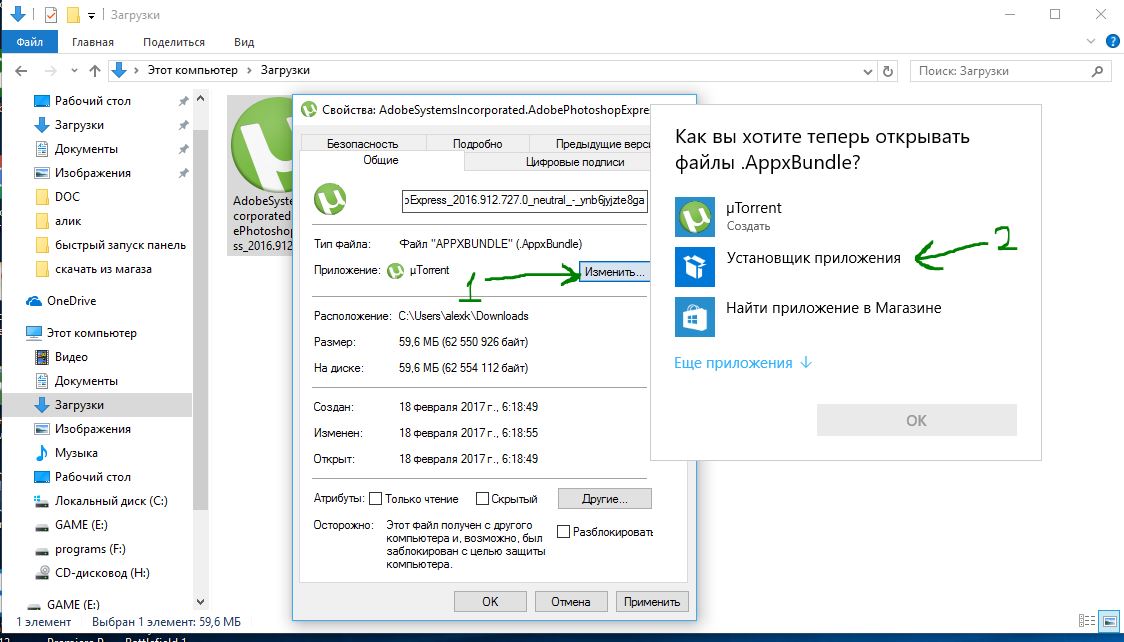Click Применить button

tap(652, 601)
